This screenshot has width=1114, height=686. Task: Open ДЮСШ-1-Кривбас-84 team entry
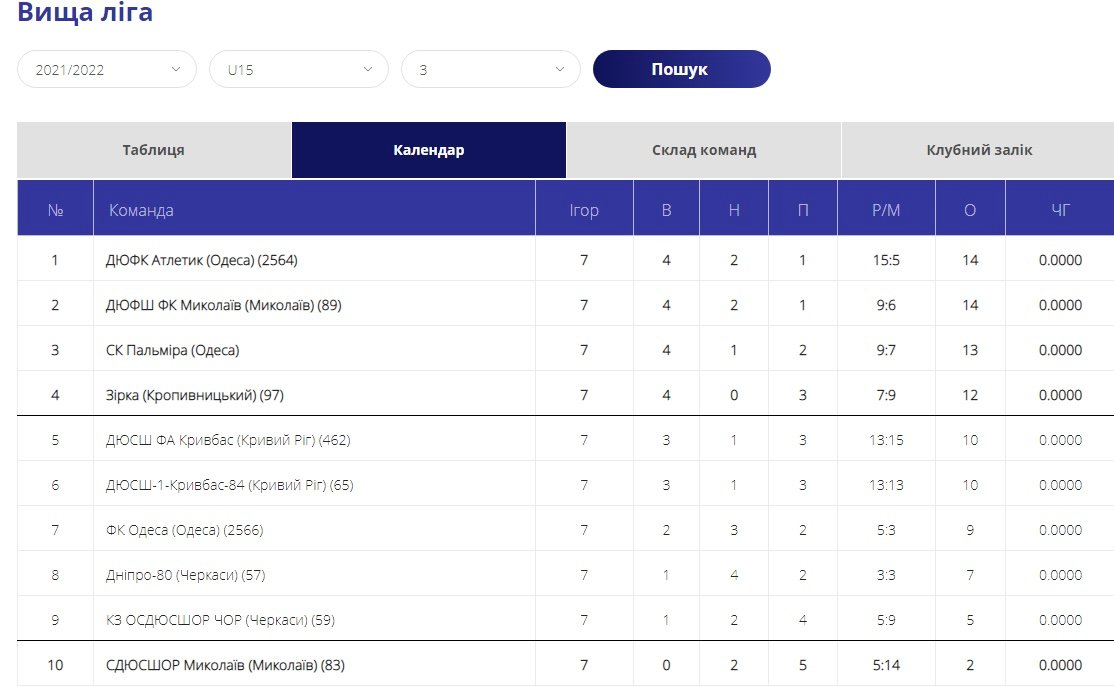pos(229,485)
